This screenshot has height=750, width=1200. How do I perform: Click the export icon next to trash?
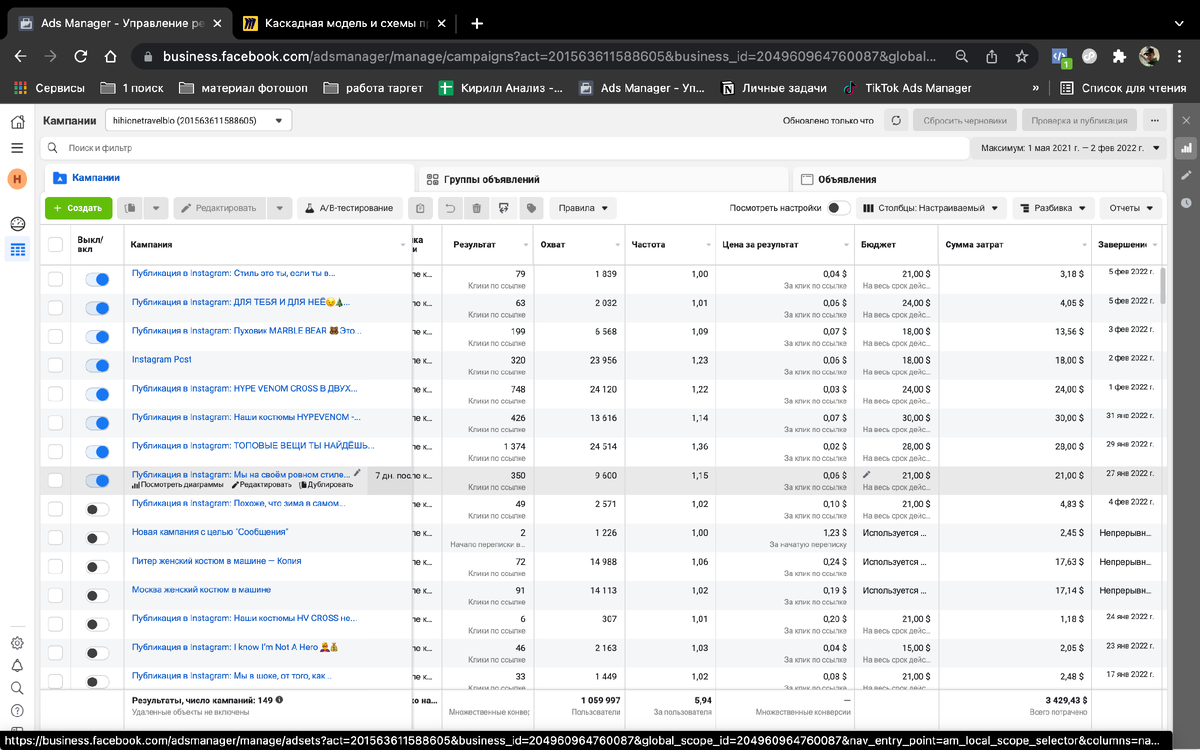pyautogui.click(x=503, y=208)
